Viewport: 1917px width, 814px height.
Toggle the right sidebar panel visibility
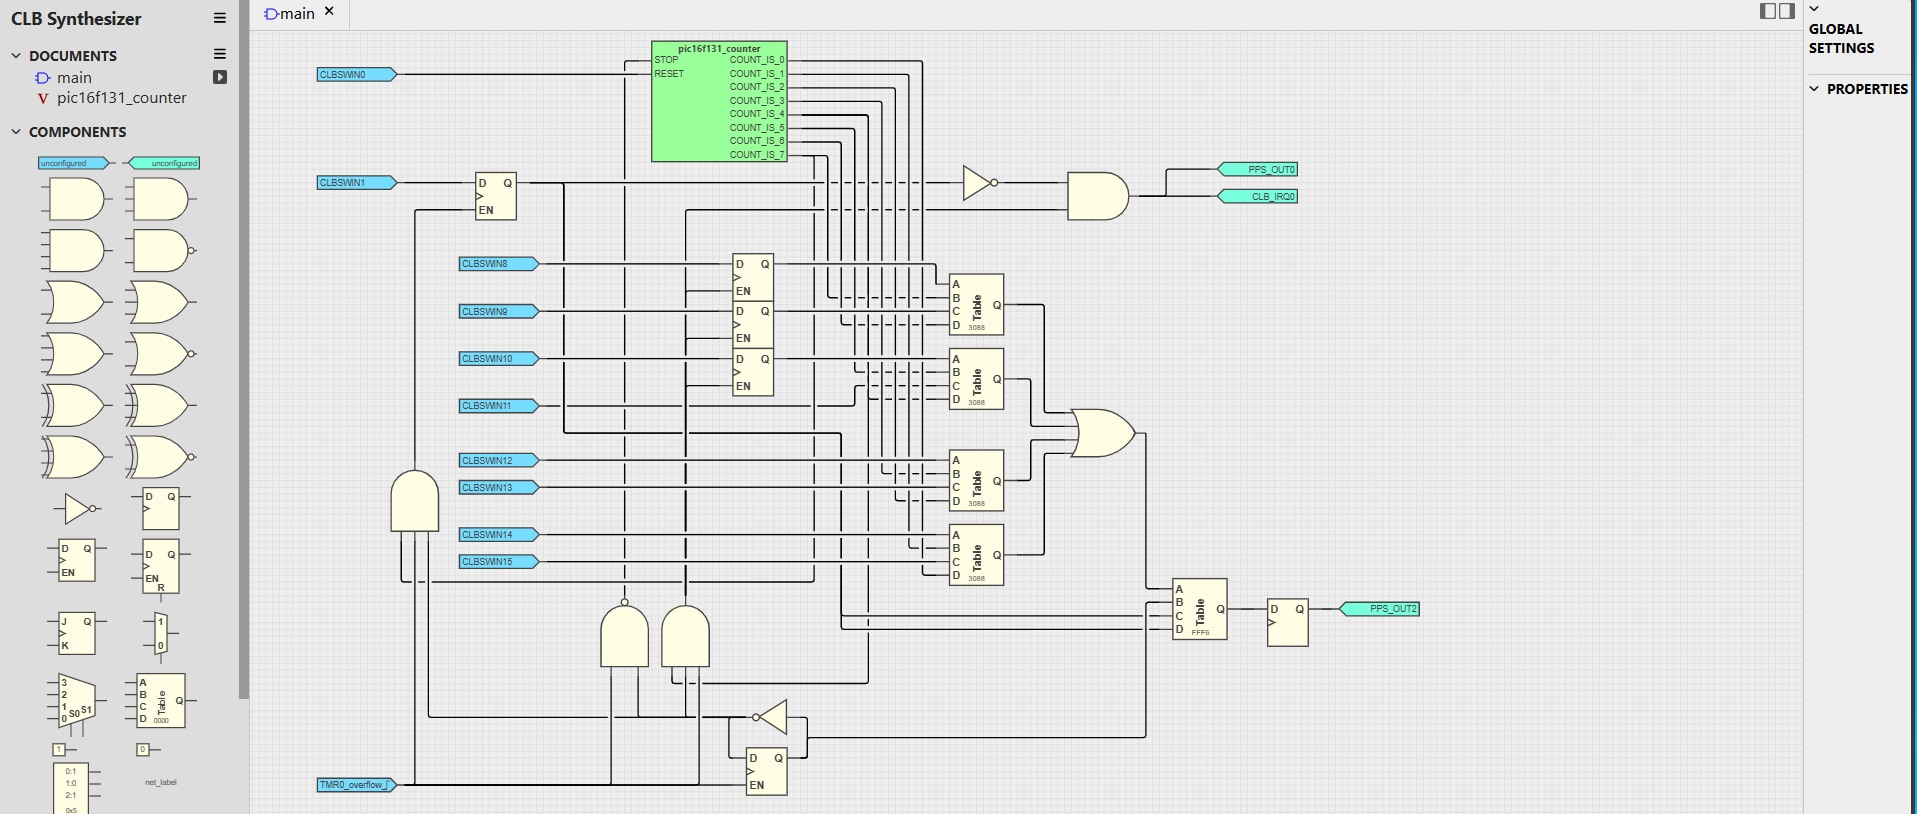point(1787,11)
